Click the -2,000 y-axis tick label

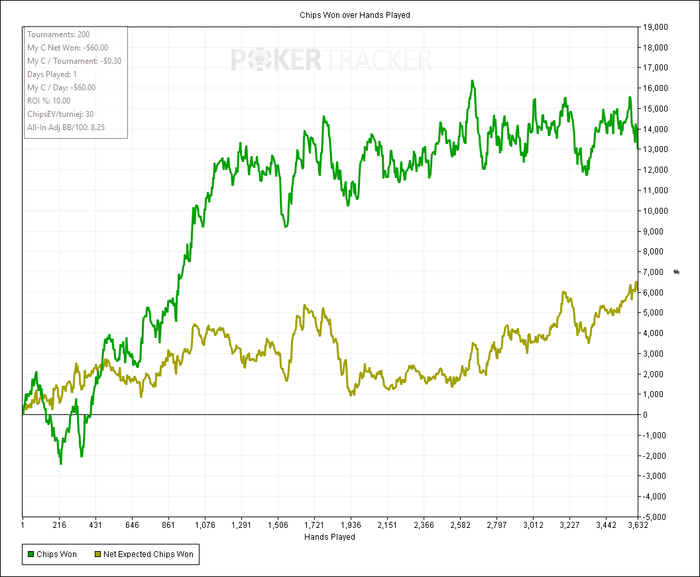pos(654,456)
